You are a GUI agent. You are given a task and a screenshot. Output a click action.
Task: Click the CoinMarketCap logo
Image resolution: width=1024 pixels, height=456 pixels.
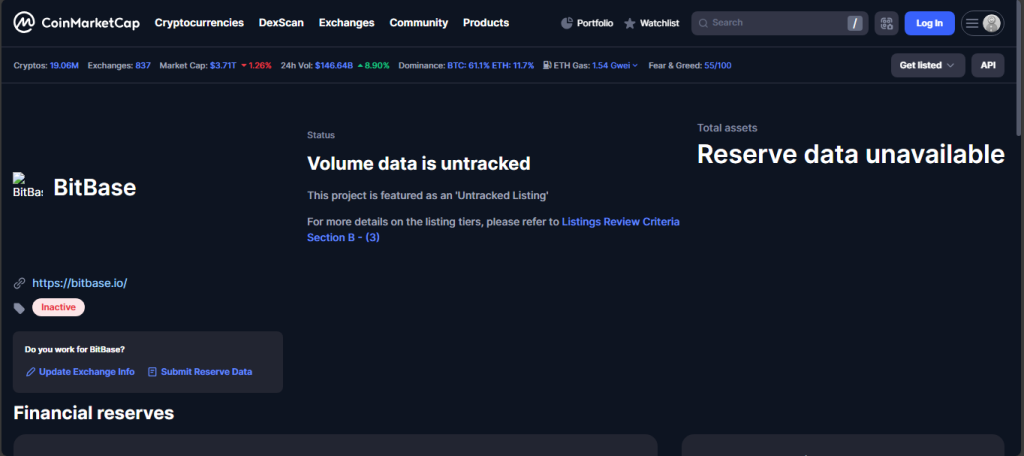pyautogui.click(x=76, y=23)
